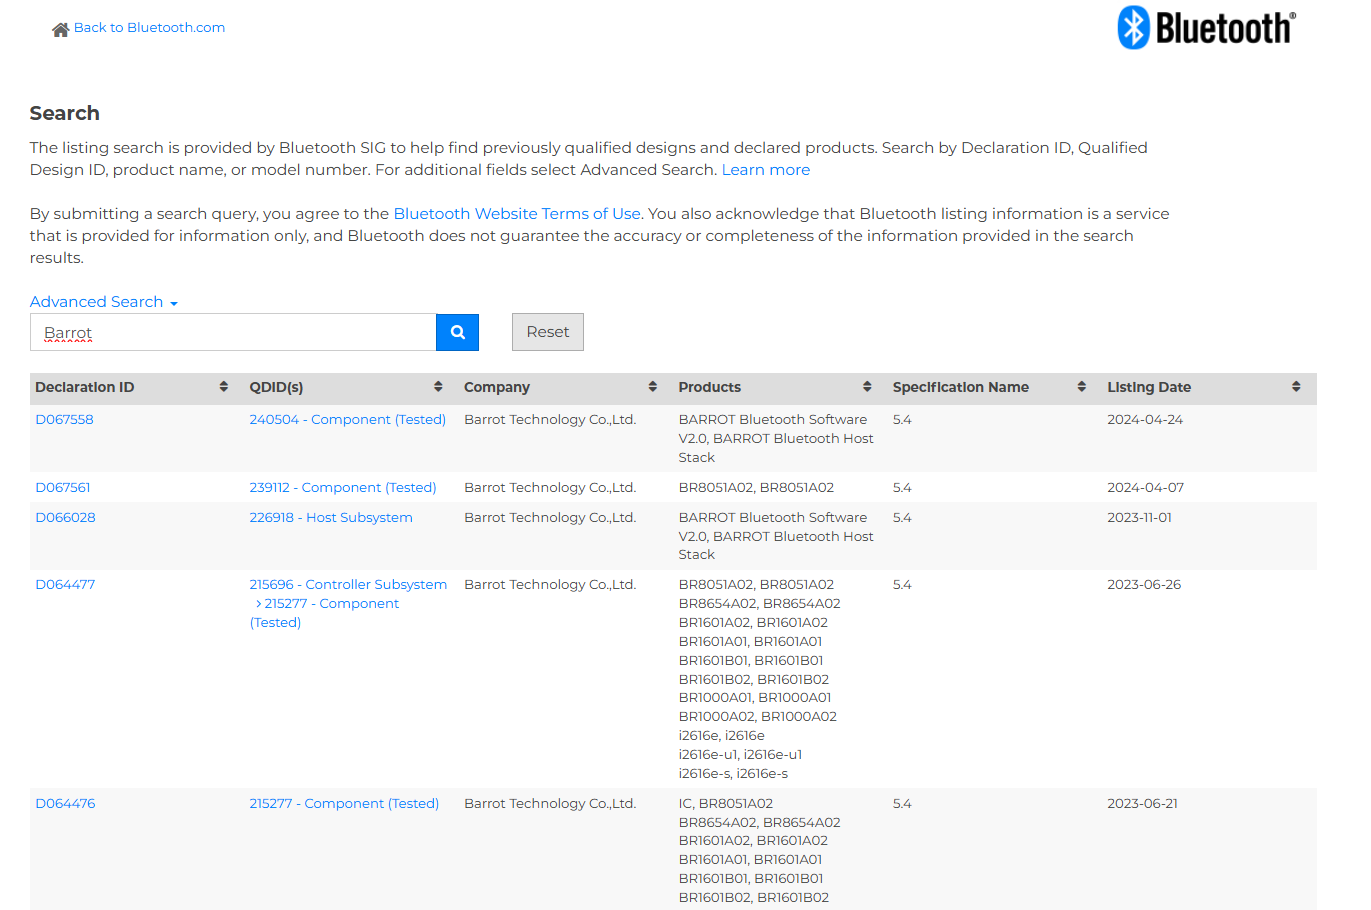The width and height of the screenshot is (1371, 910).
Task: Open declaration D064476
Action: click(x=65, y=804)
